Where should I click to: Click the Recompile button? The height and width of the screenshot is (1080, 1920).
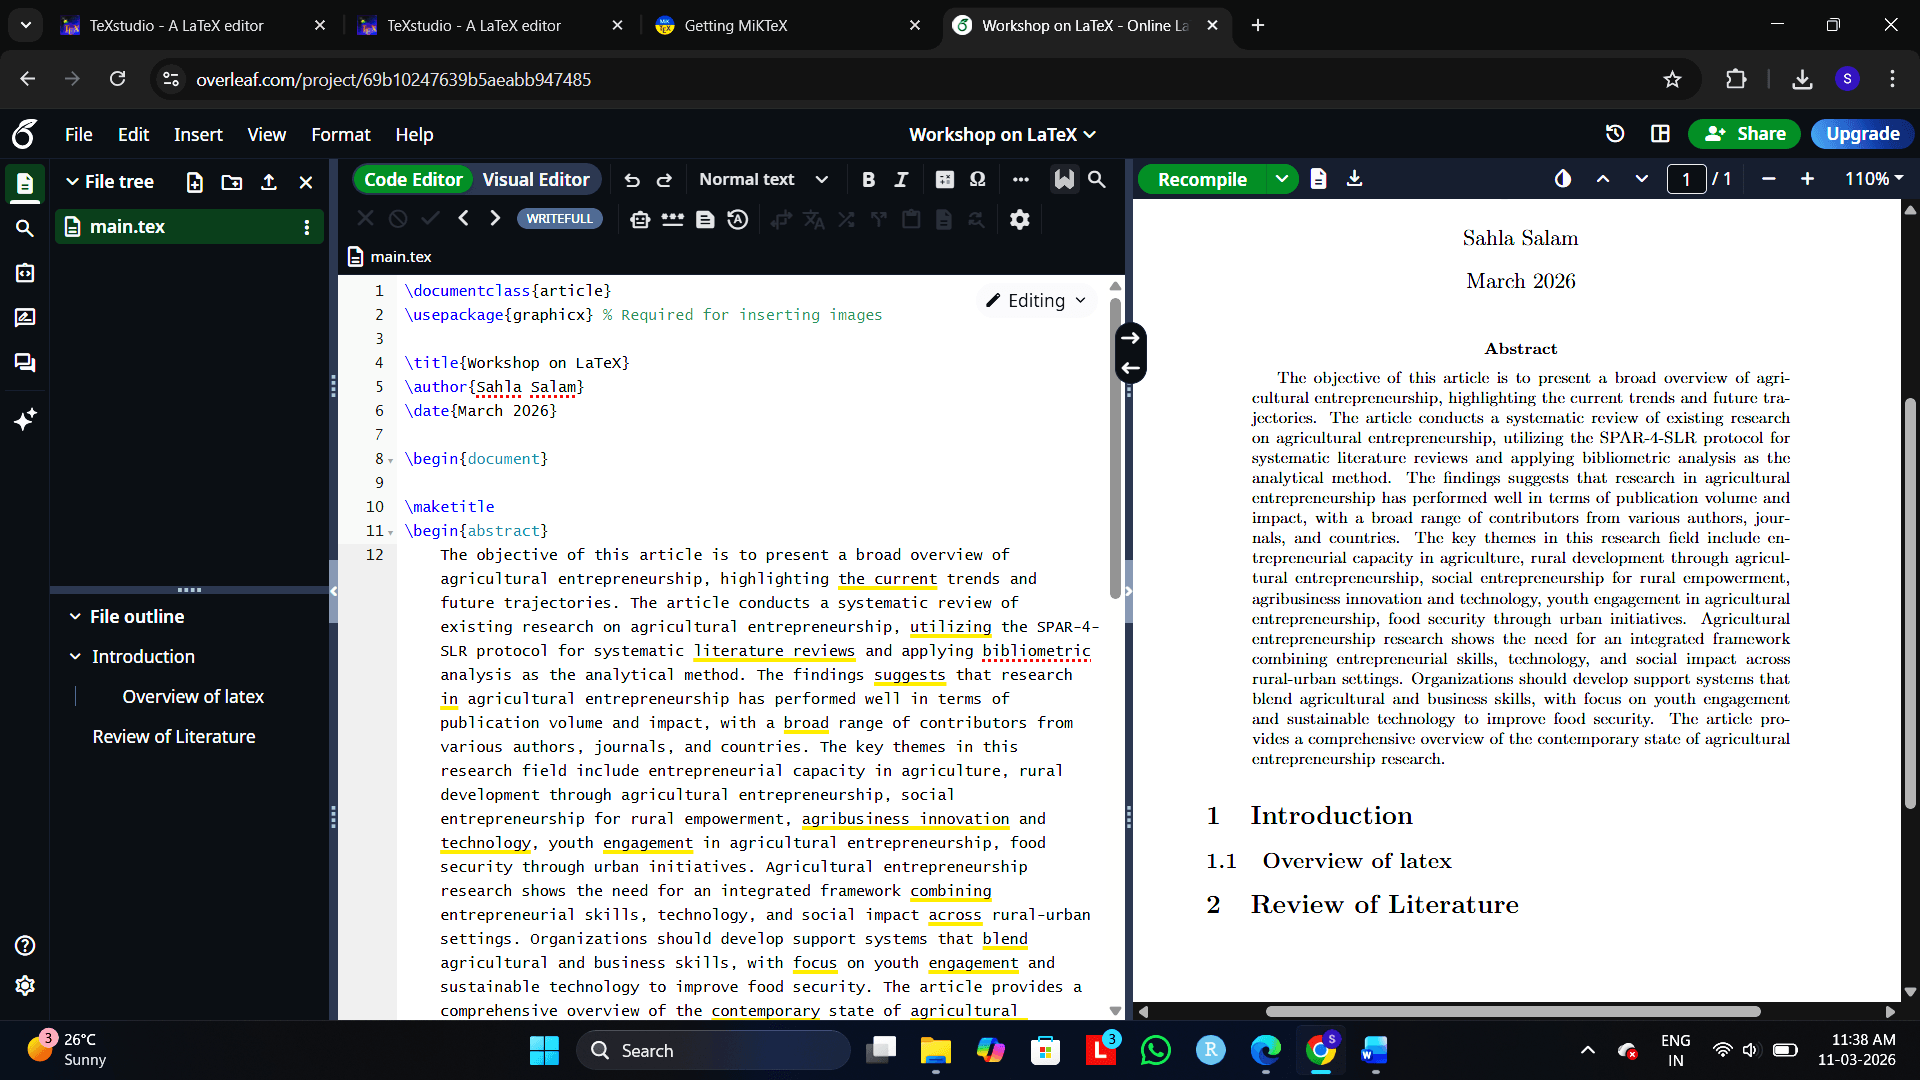pos(1202,180)
